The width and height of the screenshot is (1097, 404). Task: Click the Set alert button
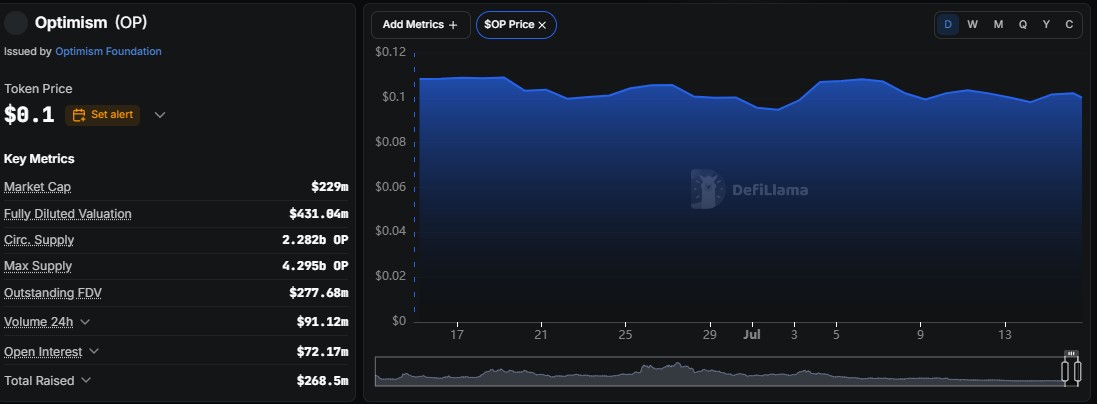tap(103, 115)
